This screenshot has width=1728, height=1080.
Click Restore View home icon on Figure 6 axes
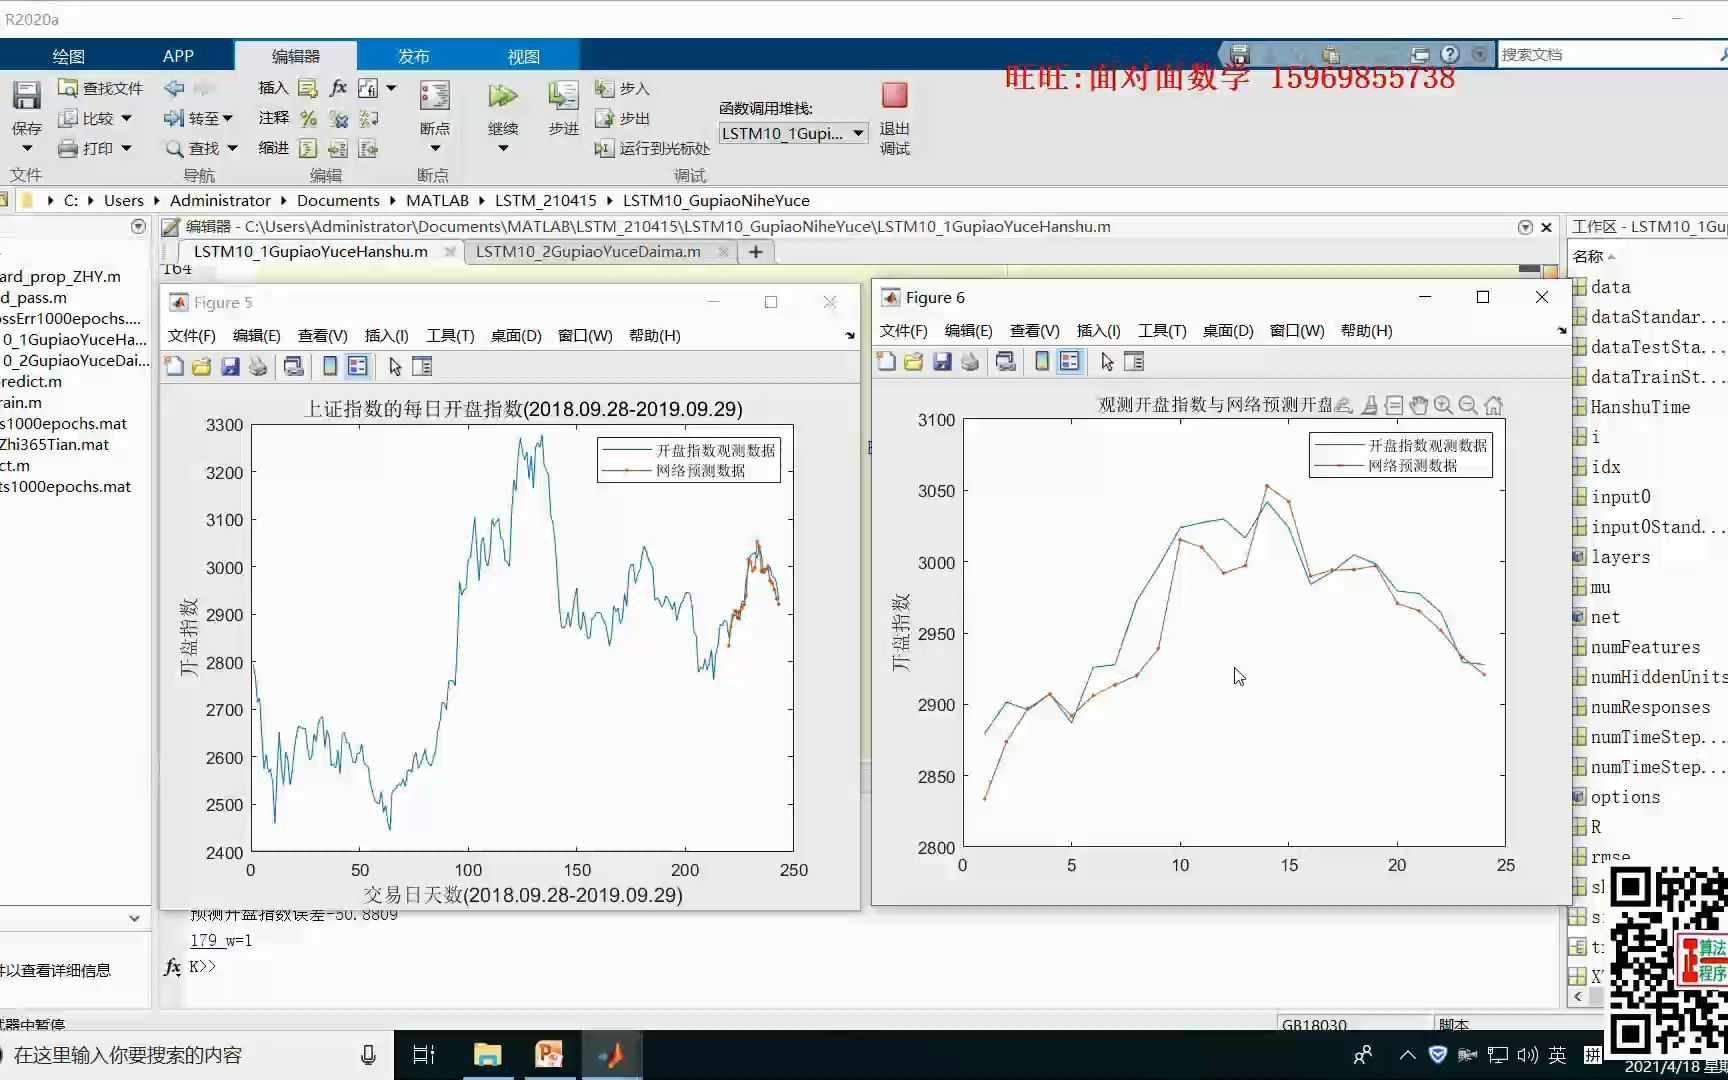point(1493,405)
